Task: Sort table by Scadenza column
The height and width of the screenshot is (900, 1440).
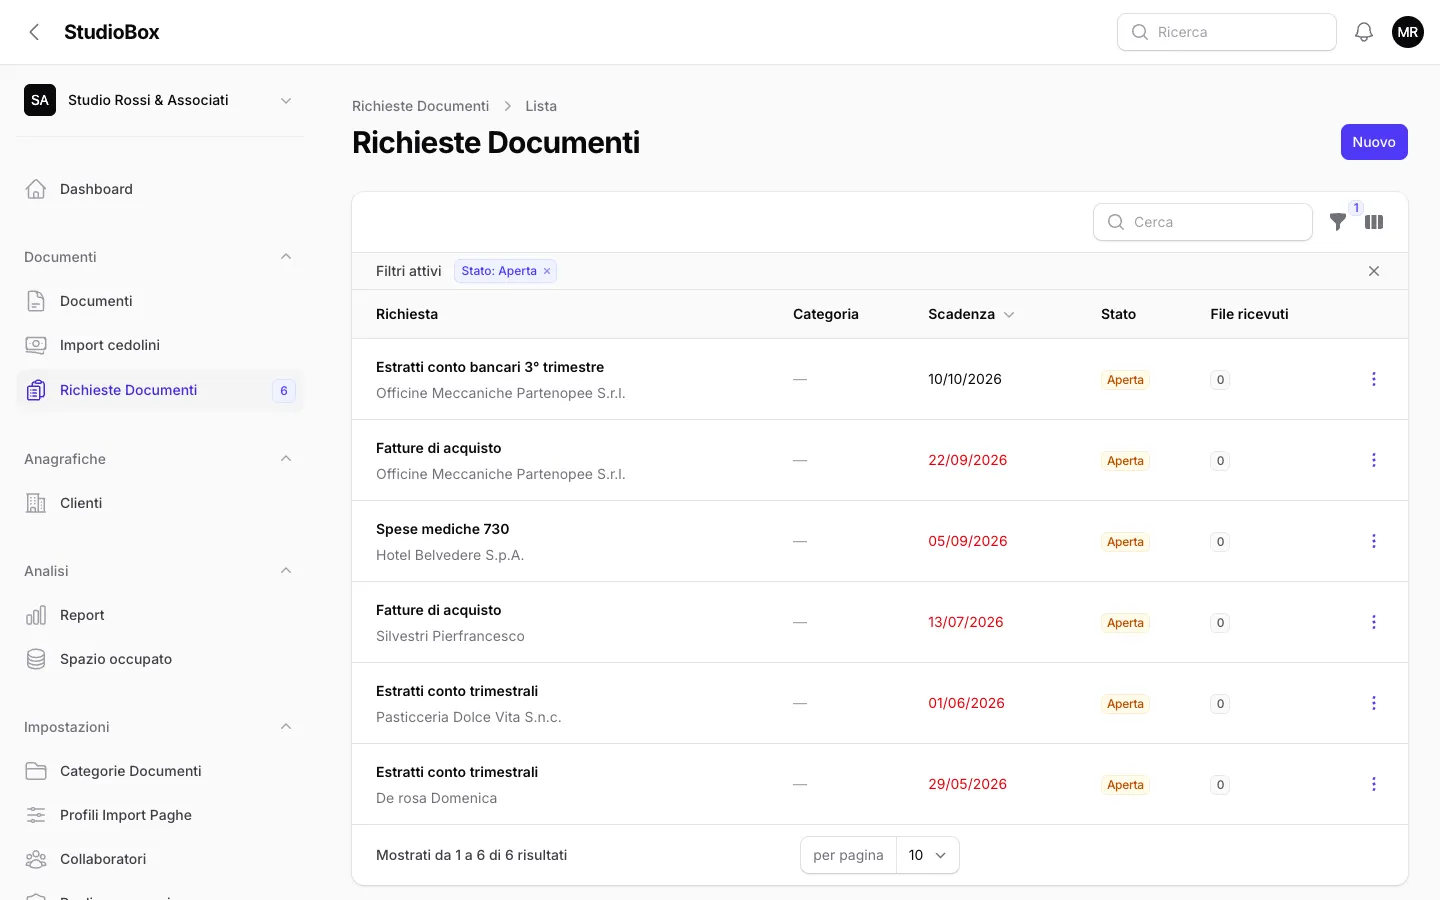Action: click(x=971, y=314)
